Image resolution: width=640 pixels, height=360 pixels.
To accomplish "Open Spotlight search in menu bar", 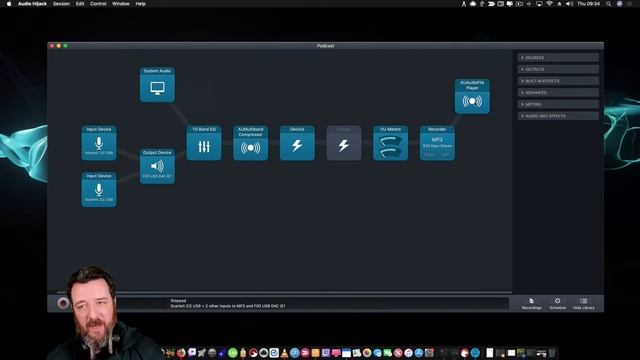I will point(609,4).
